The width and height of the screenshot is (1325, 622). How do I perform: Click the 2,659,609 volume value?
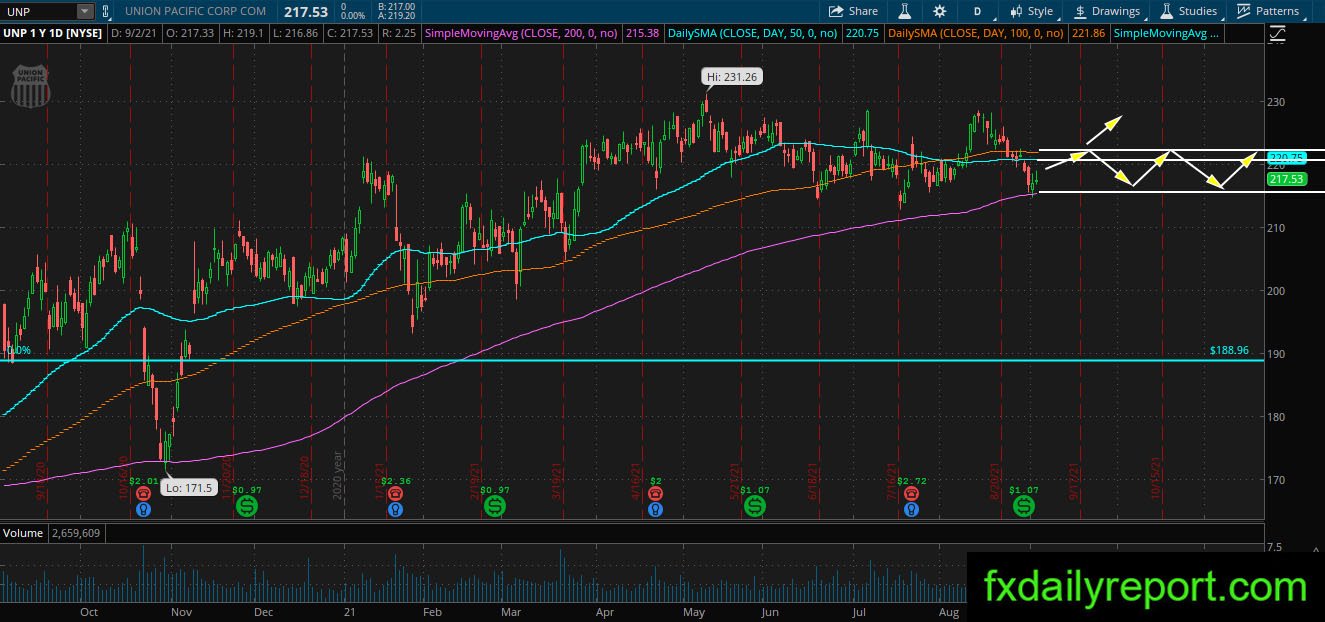coord(76,534)
